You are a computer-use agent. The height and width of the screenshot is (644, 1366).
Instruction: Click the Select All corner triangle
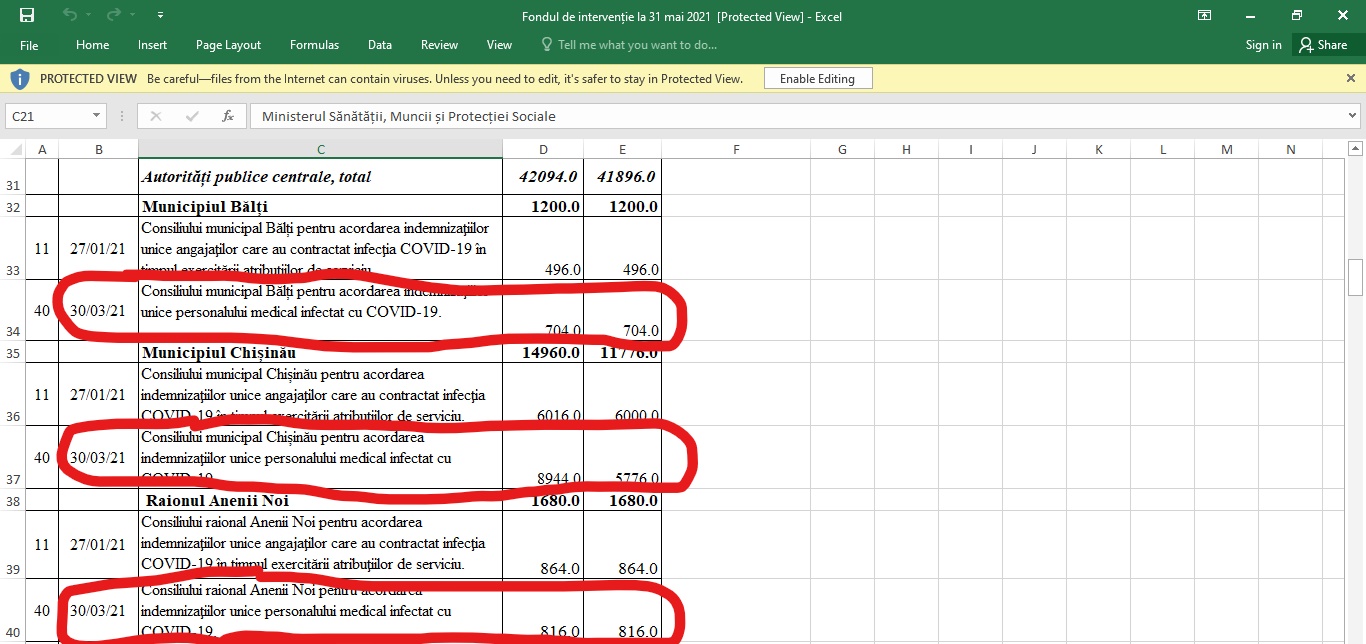[15, 150]
